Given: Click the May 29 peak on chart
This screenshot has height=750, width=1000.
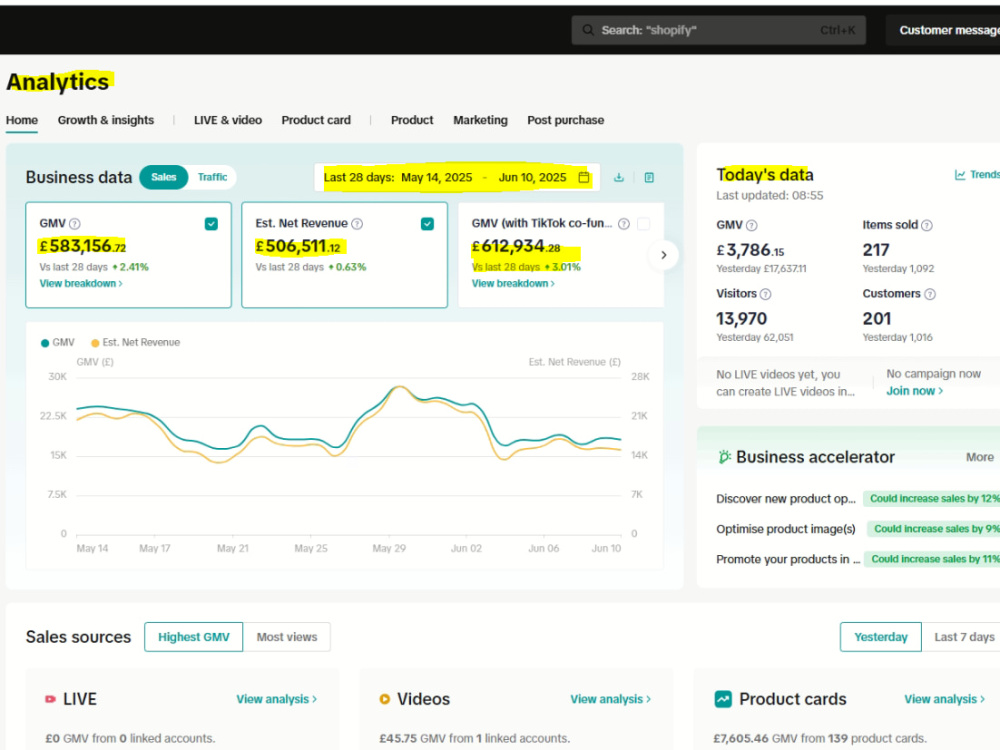Looking at the screenshot, I should (399, 387).
